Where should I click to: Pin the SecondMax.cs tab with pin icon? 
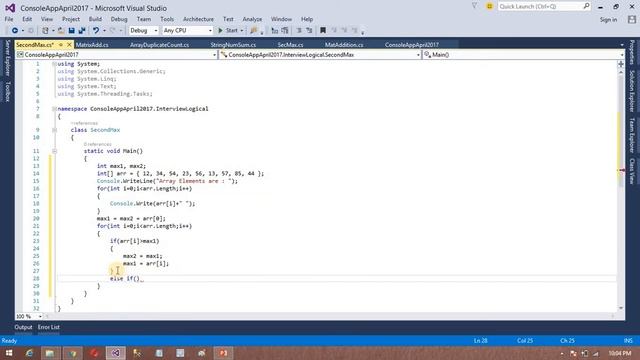61,44
